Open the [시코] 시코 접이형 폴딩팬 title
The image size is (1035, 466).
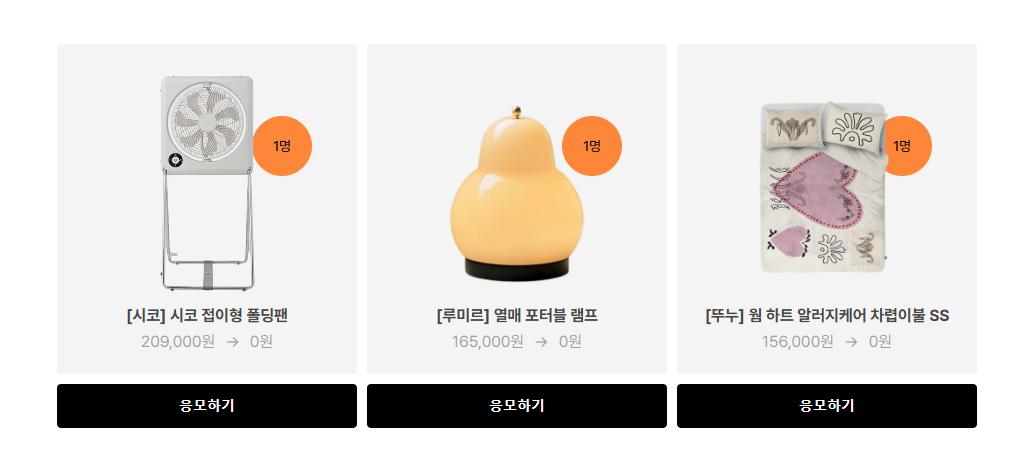[x=207, y=316]
